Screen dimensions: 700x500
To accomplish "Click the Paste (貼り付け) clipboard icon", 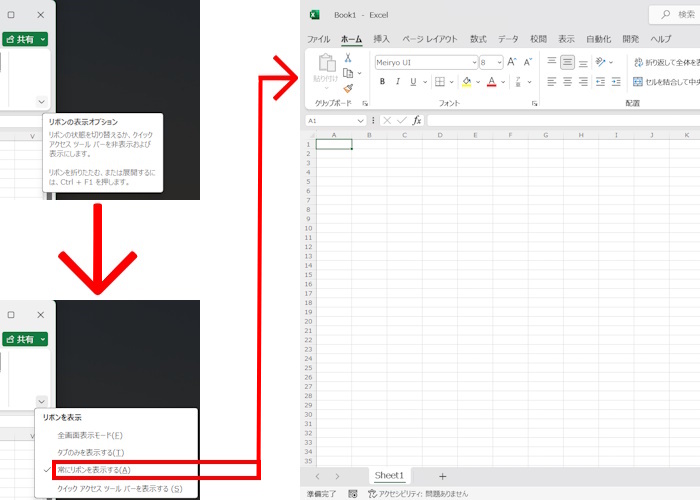I will point(327,63).
